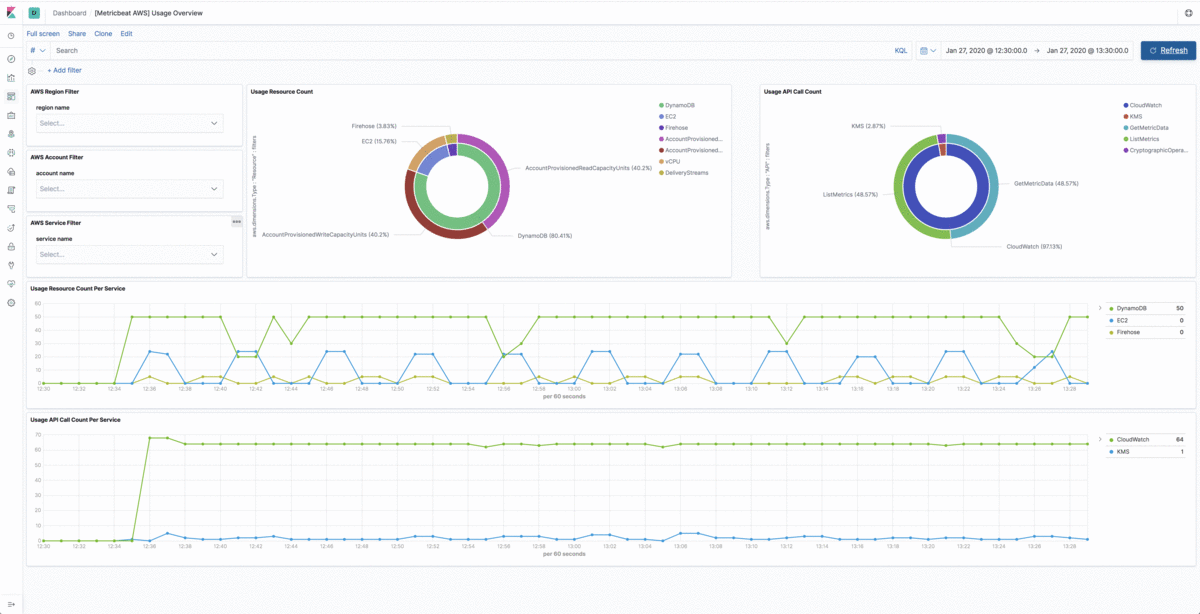Select the Usage API Call Count panel title
Viewport: 1200px width, 614px height.
(793, 92)
